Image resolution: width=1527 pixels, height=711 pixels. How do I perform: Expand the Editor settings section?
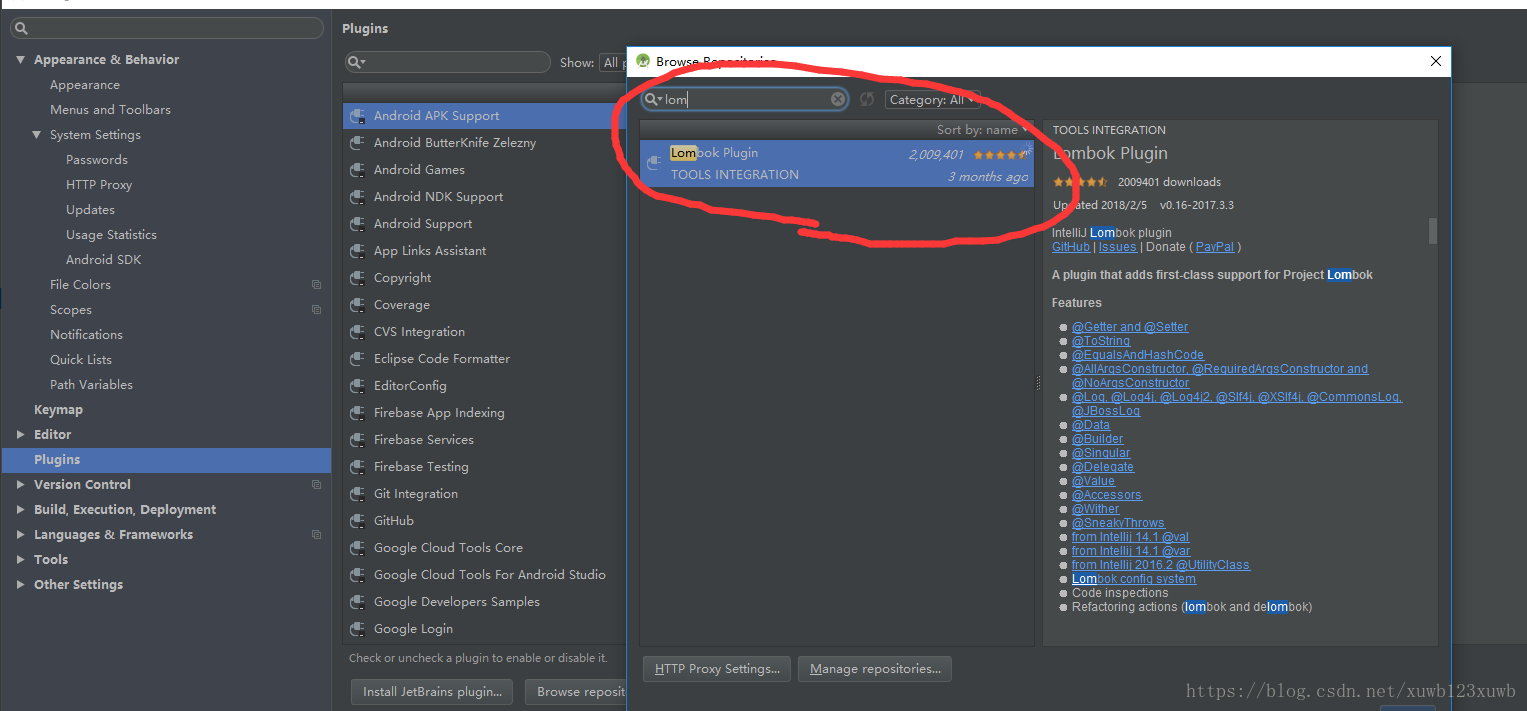(21, 435)
